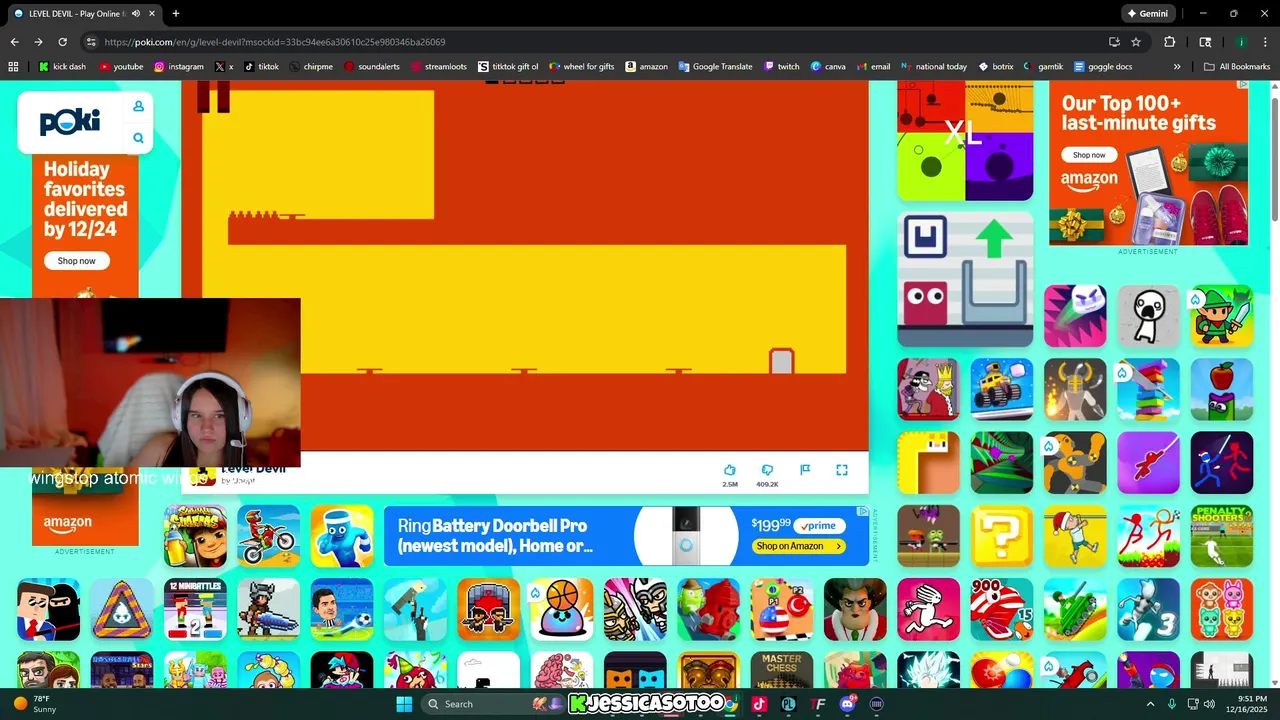Screen dimensions: 1280x720
Task: Open the red stickman swing game thumbnail
Action: click(x=1148, y=463)
